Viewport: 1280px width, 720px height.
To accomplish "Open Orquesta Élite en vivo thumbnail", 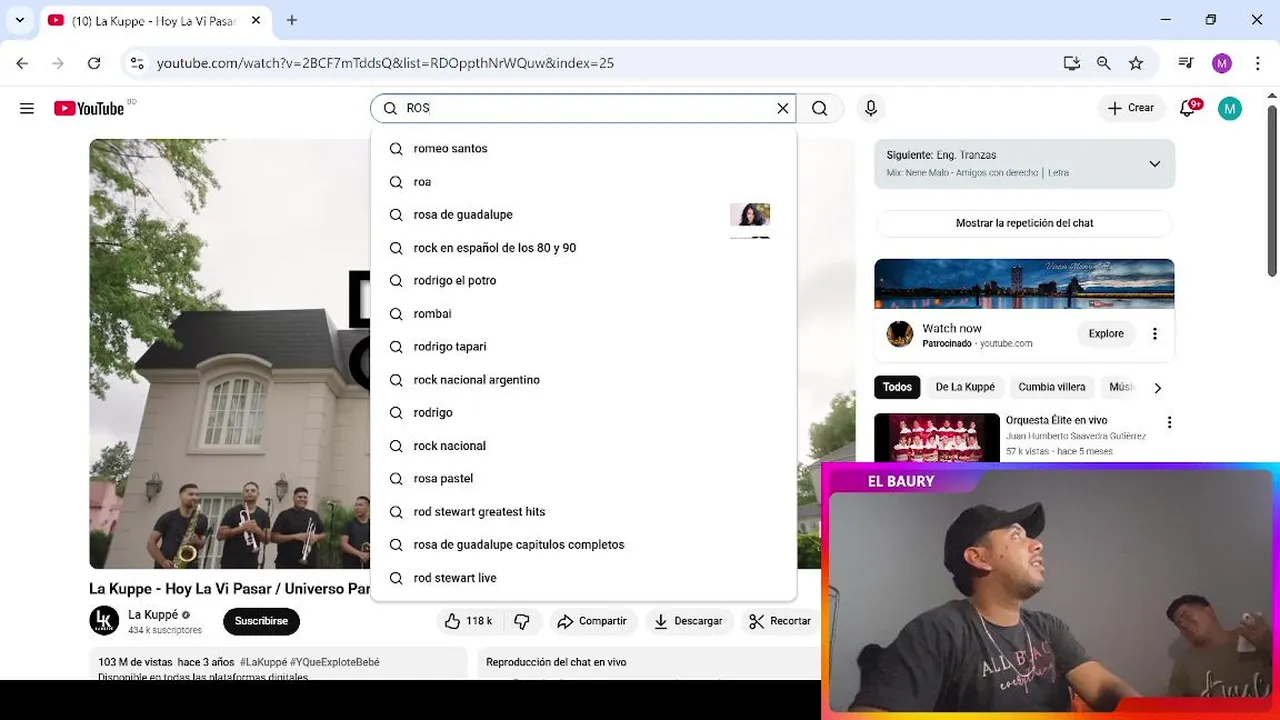I will coord(937,438).
